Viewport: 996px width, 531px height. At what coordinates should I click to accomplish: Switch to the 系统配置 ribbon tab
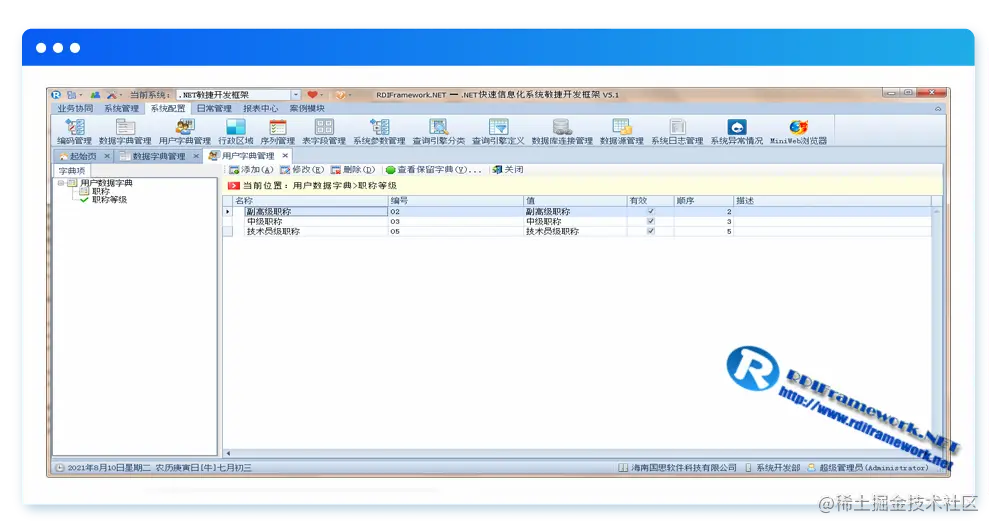click(x=168, y=109)
